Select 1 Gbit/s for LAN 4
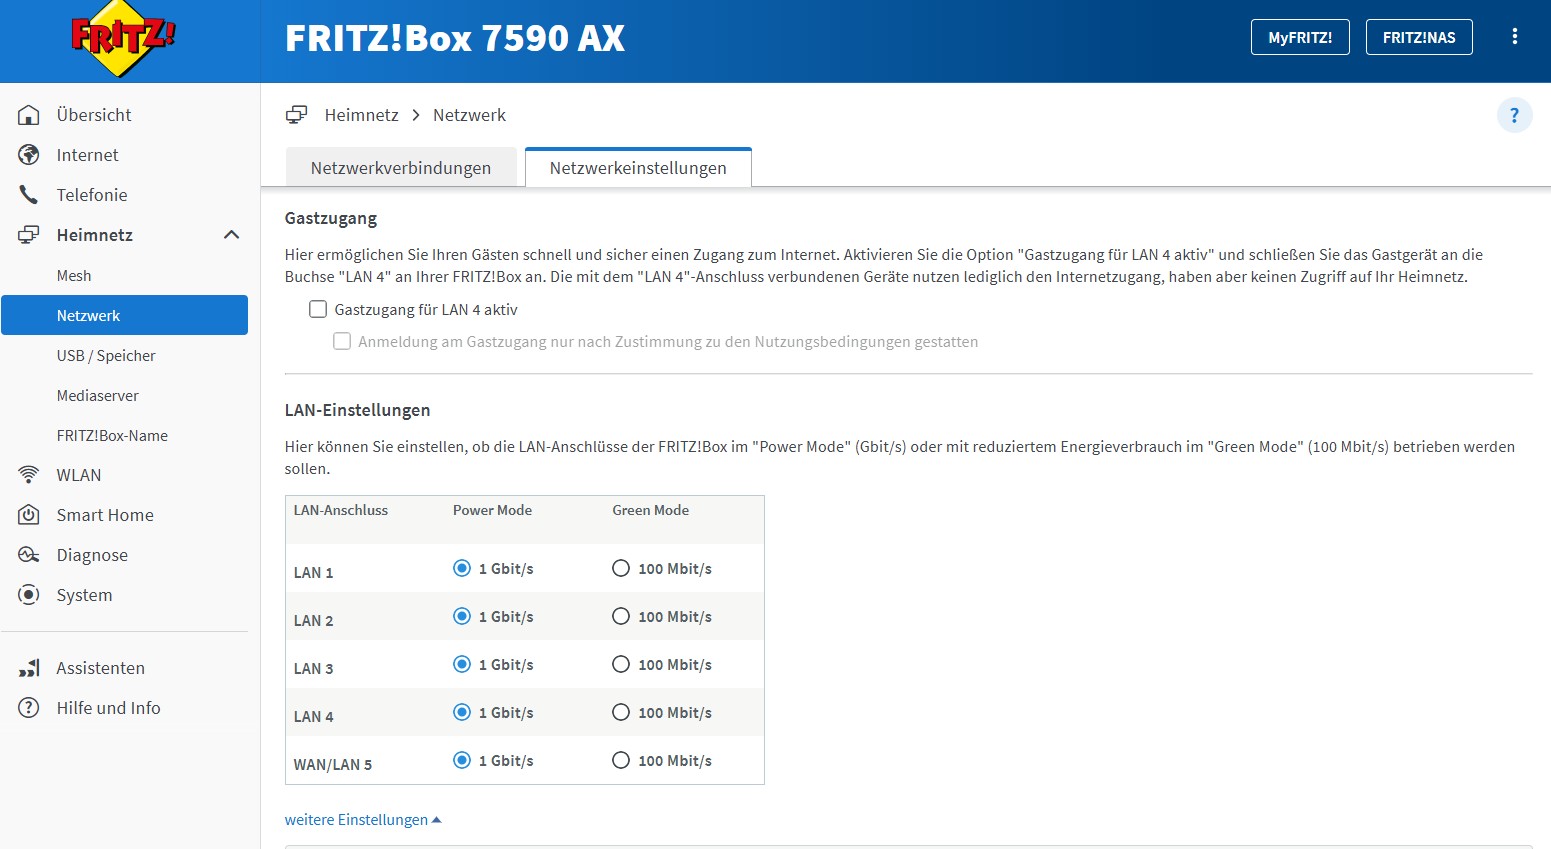1551x849 pixels. coord(462,712)
